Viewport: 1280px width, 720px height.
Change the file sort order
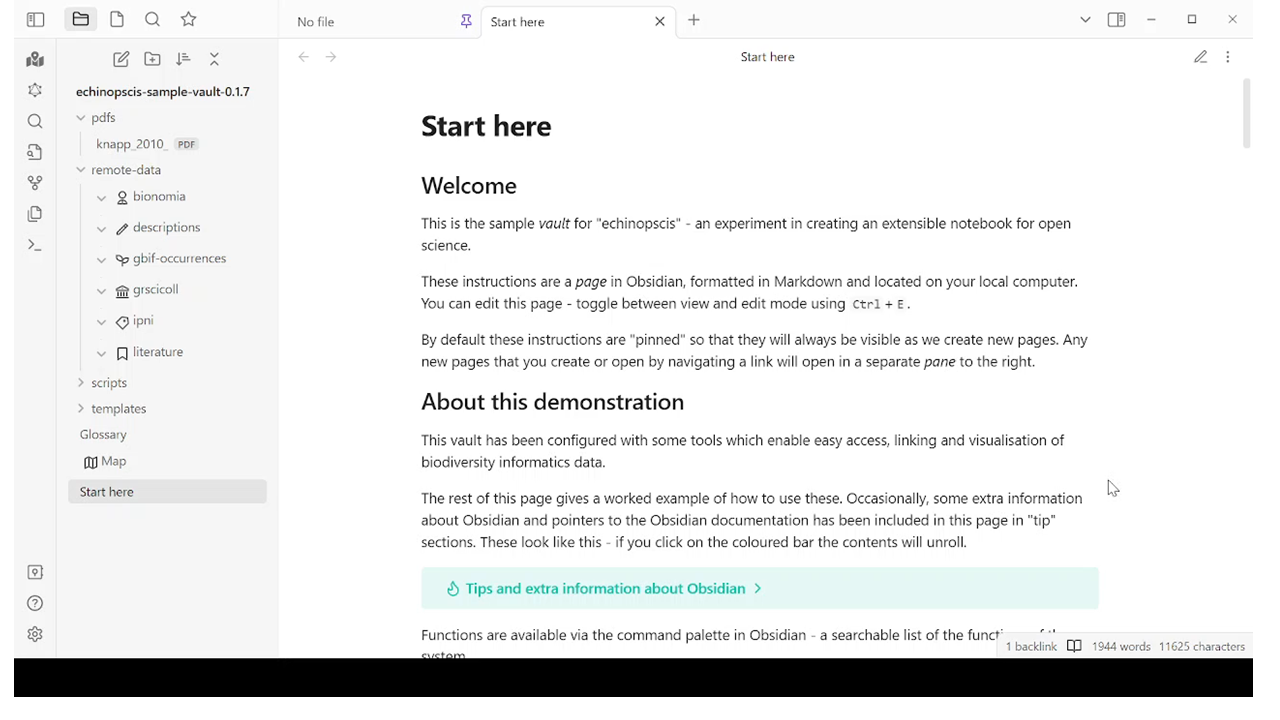[183, 60]
